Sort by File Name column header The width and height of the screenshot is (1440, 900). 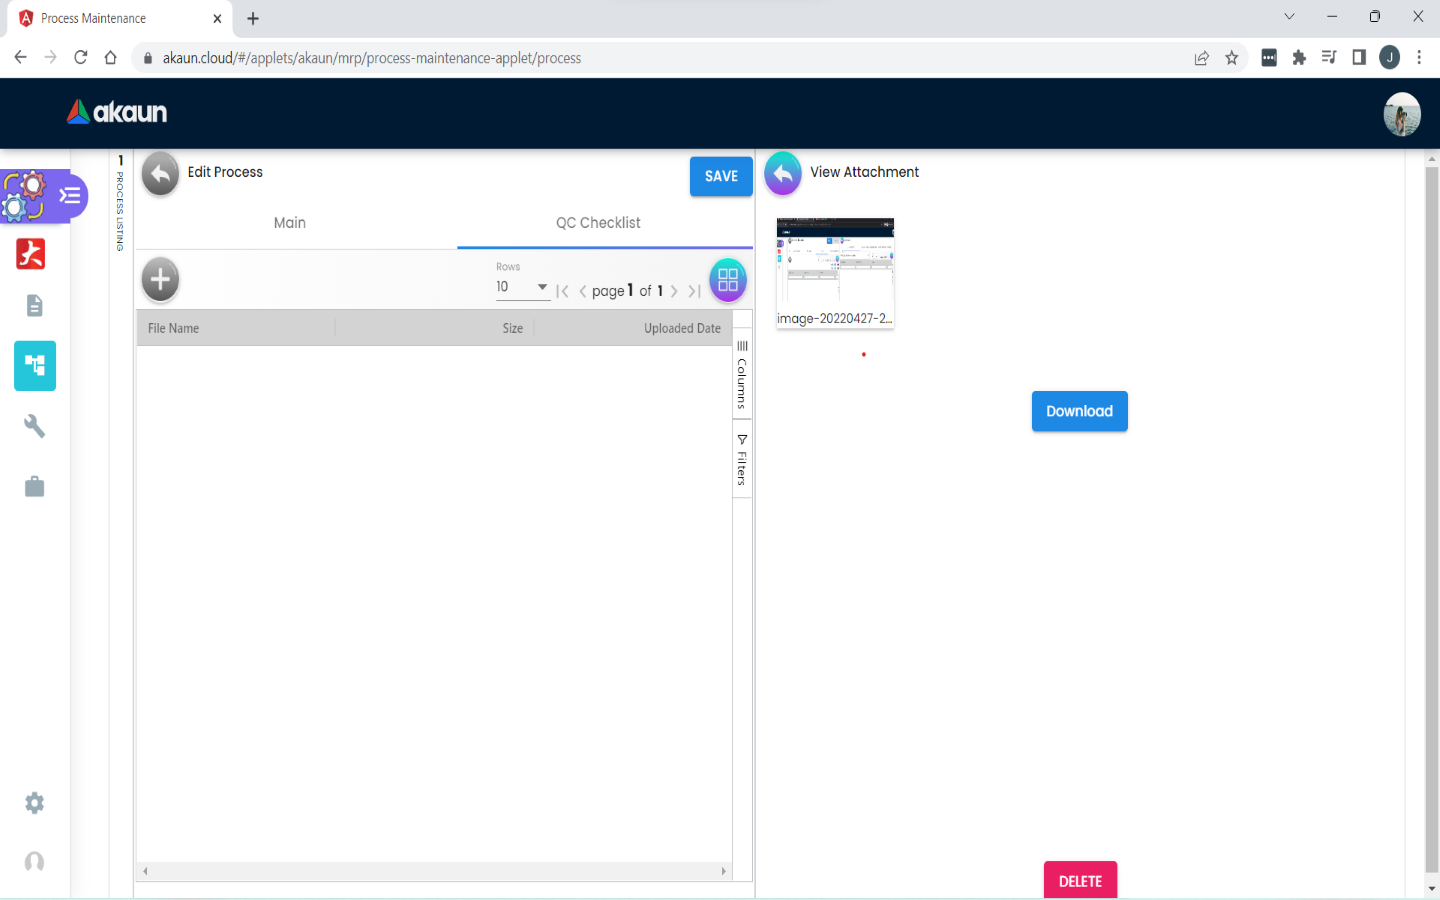235,328
